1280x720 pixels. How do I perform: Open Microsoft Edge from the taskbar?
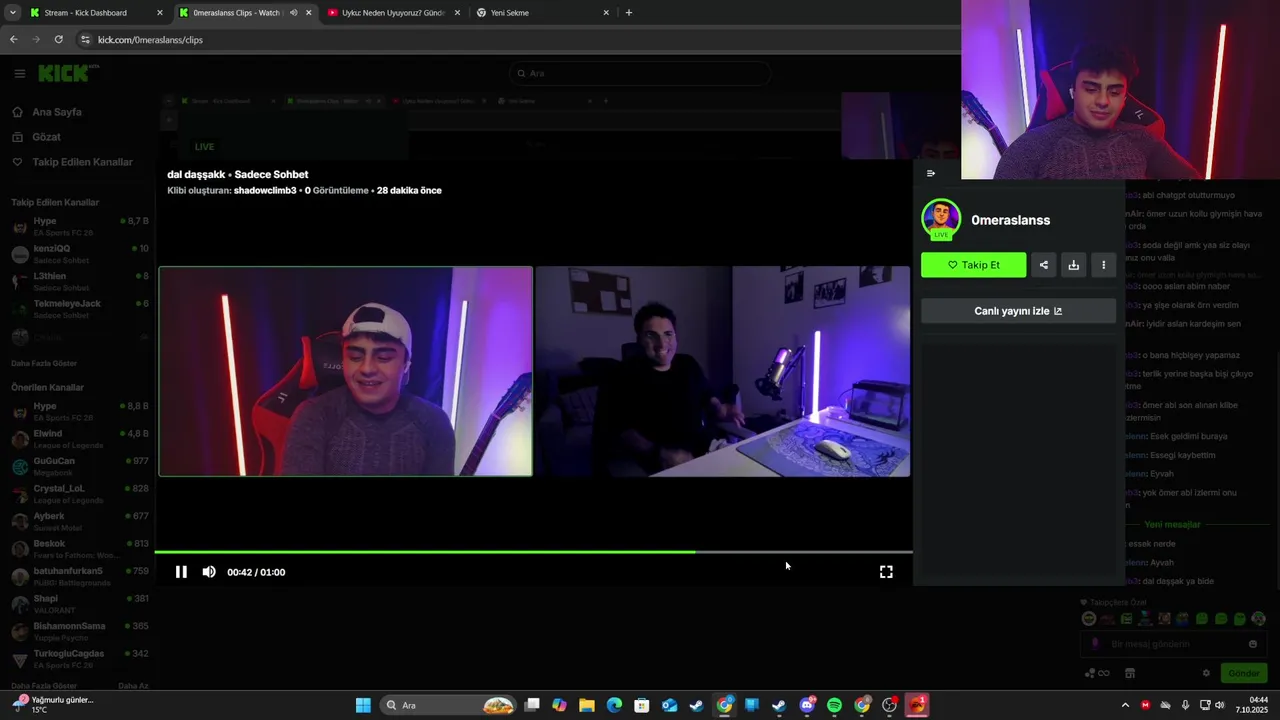point(614,705)
